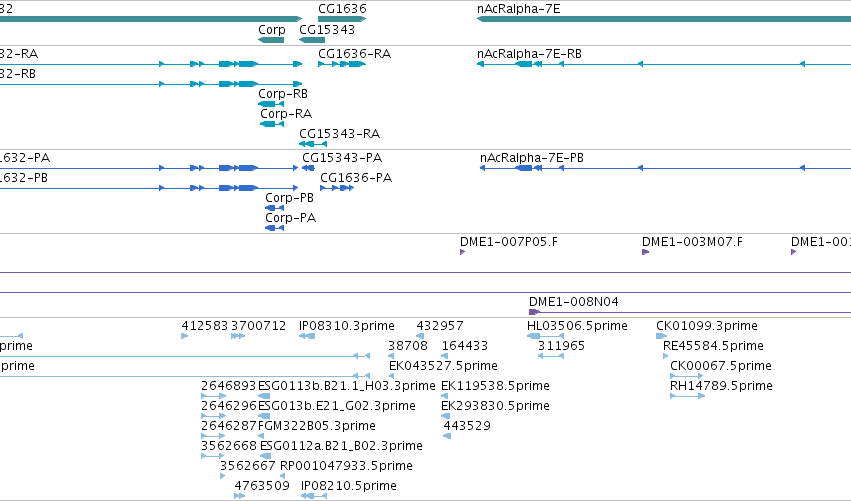Click EST feature 2646296
The image size is (851, 501).
click(213, 416)
